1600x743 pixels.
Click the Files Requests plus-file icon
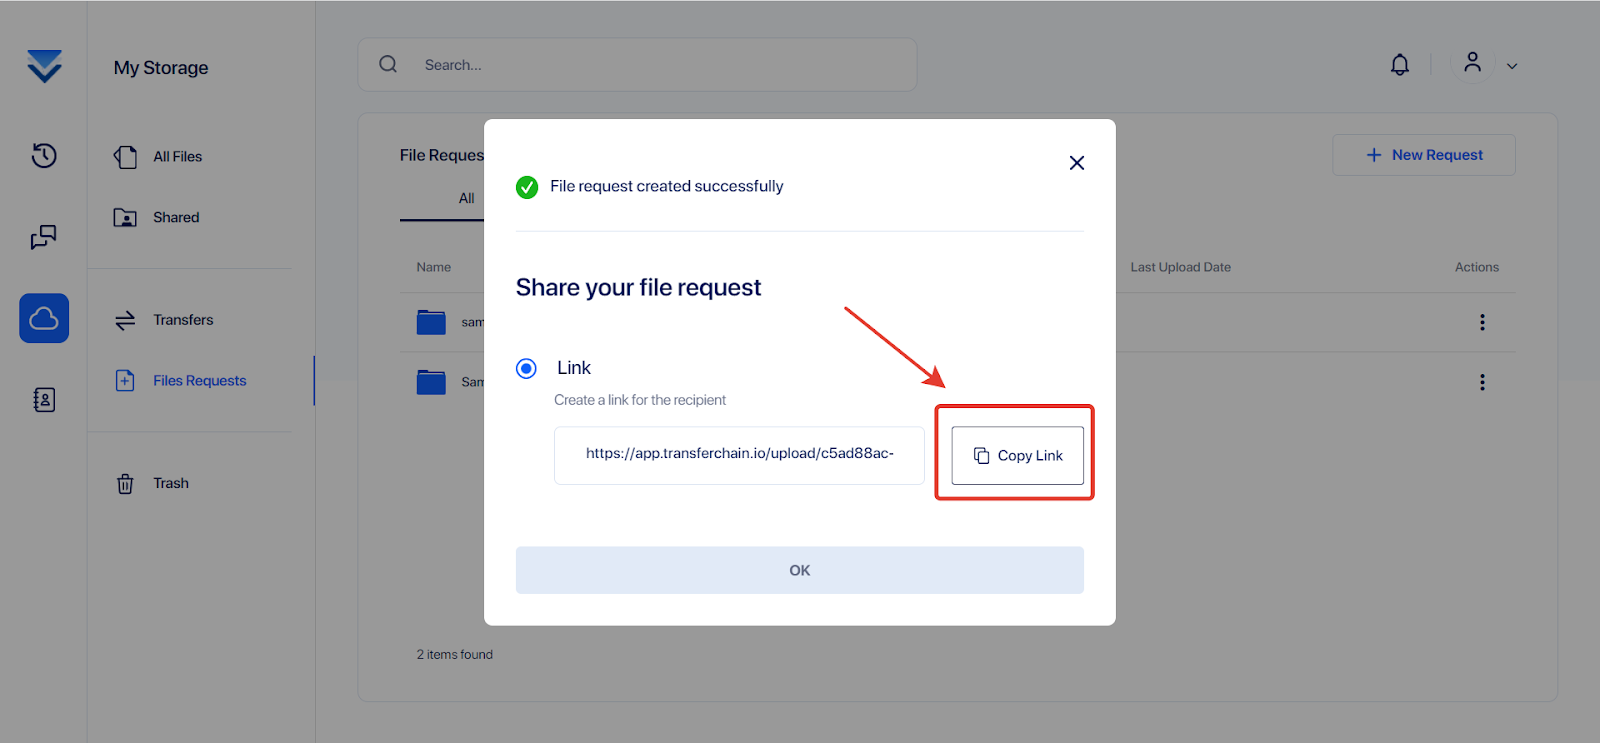(x=125, y=381)
